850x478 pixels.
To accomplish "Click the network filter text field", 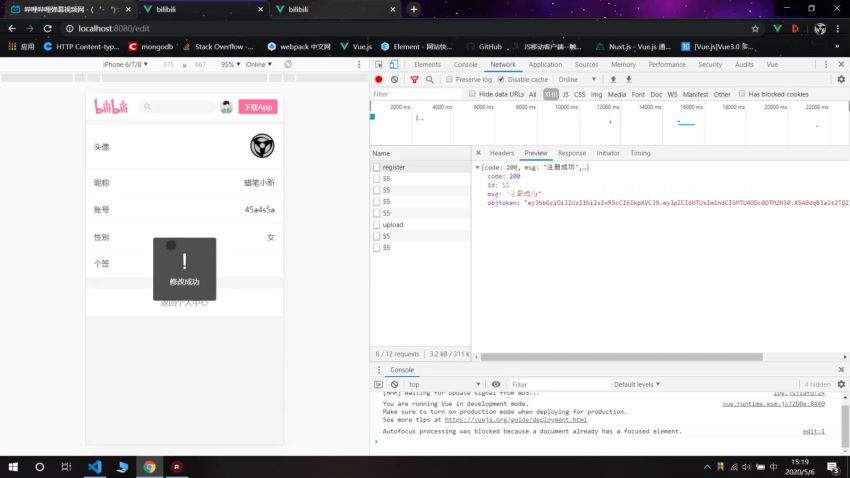I will (417, 94).
